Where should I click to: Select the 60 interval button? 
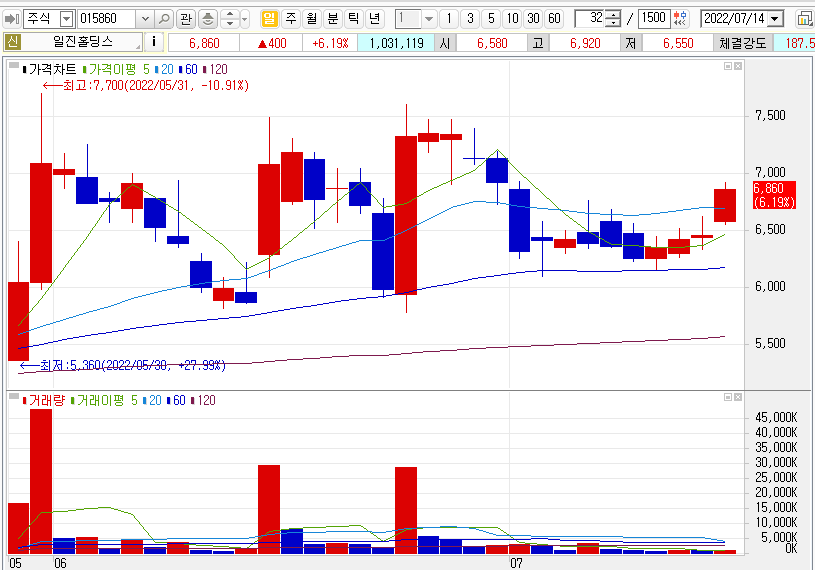555,19
